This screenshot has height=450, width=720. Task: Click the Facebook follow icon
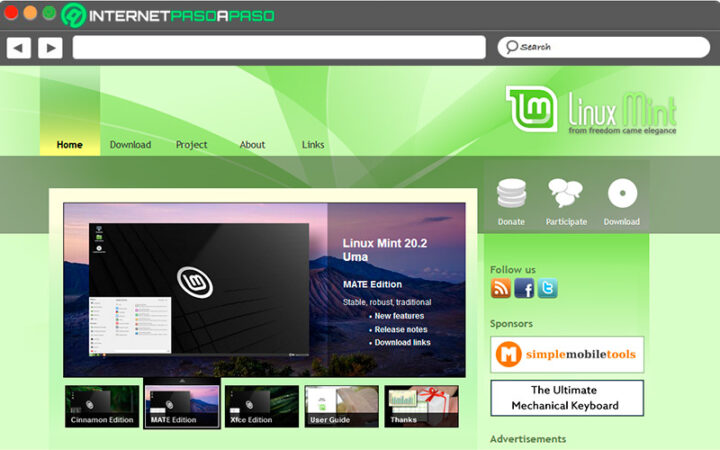[524, 288]
